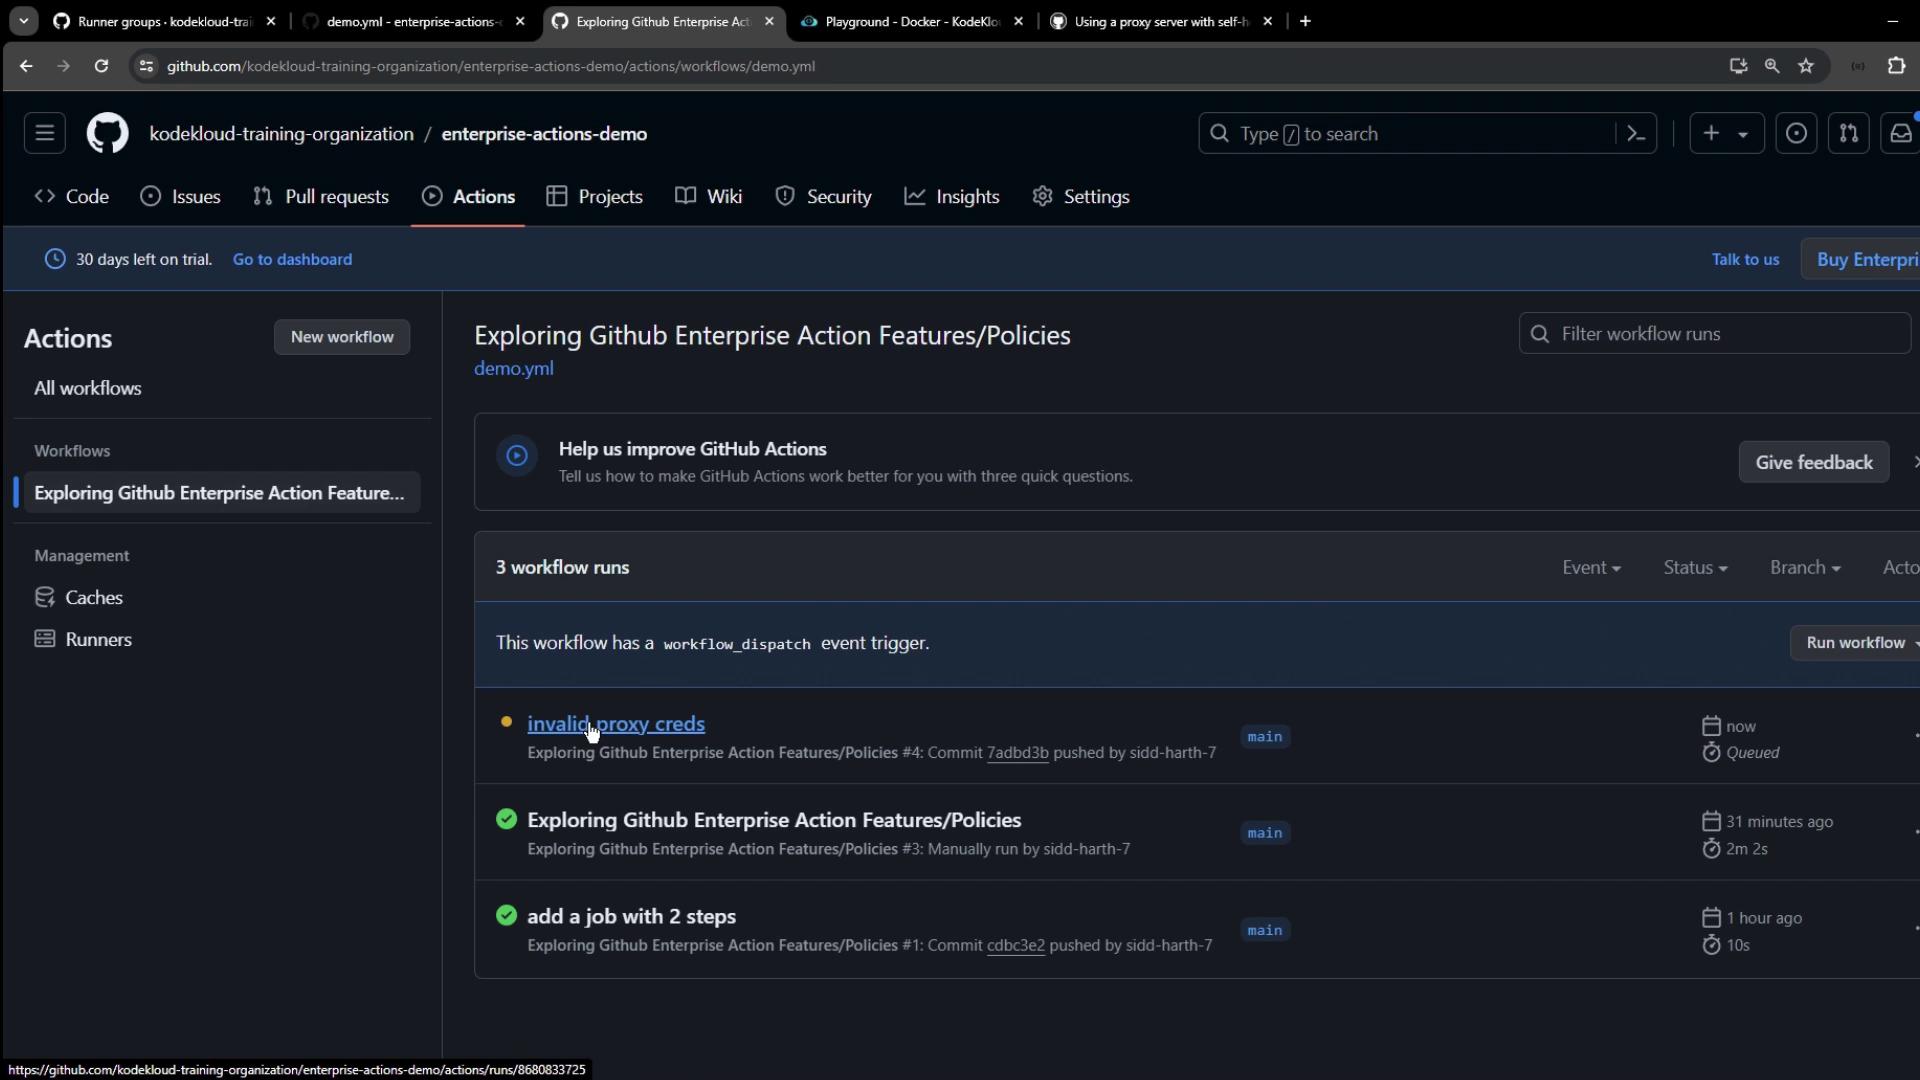Open the notifications inbox icon

point(1900,133)
